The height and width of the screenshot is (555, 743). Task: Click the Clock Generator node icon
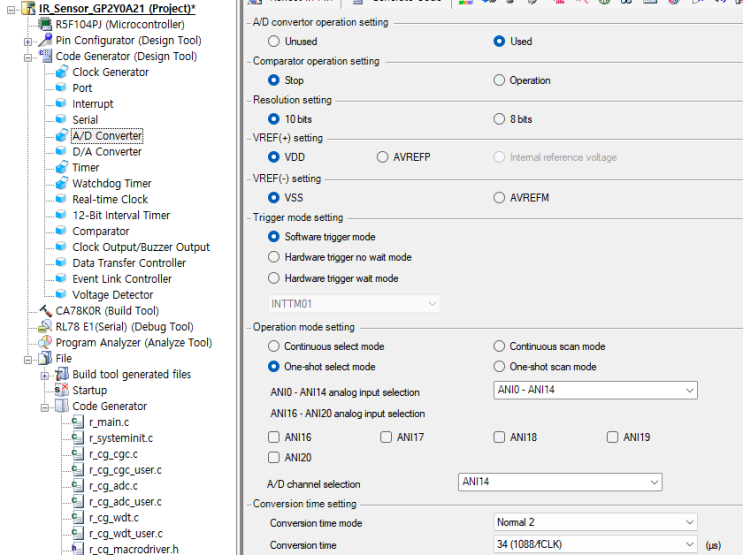point(62,72)
